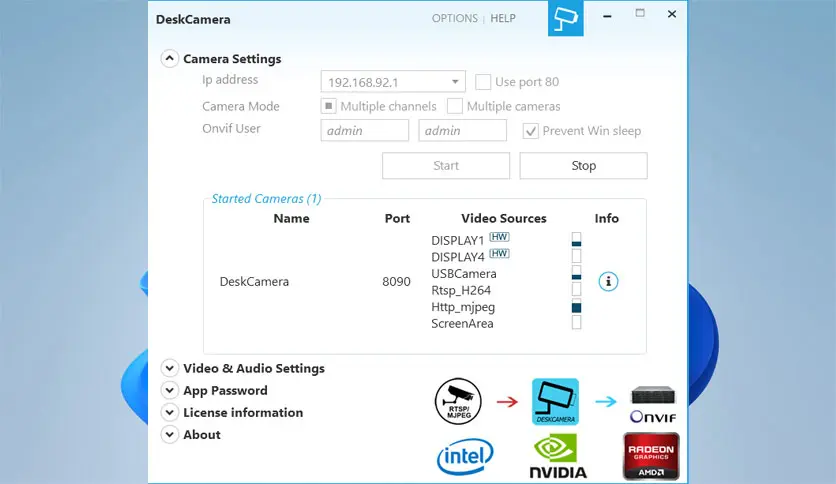836x484 pixels.
Task: Toggle the USBCamera source indicator
Action: click(576, 273)
